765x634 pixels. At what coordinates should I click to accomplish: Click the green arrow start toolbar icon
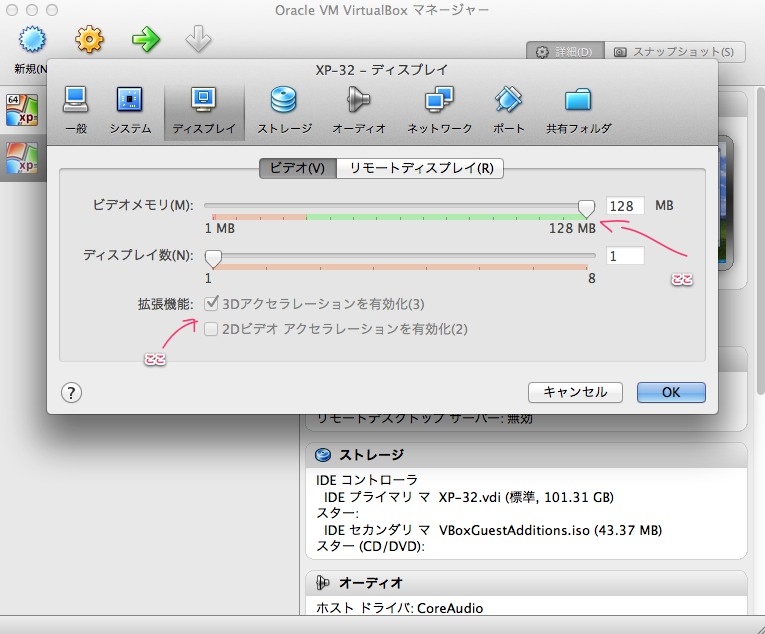[x=145, y=40]
